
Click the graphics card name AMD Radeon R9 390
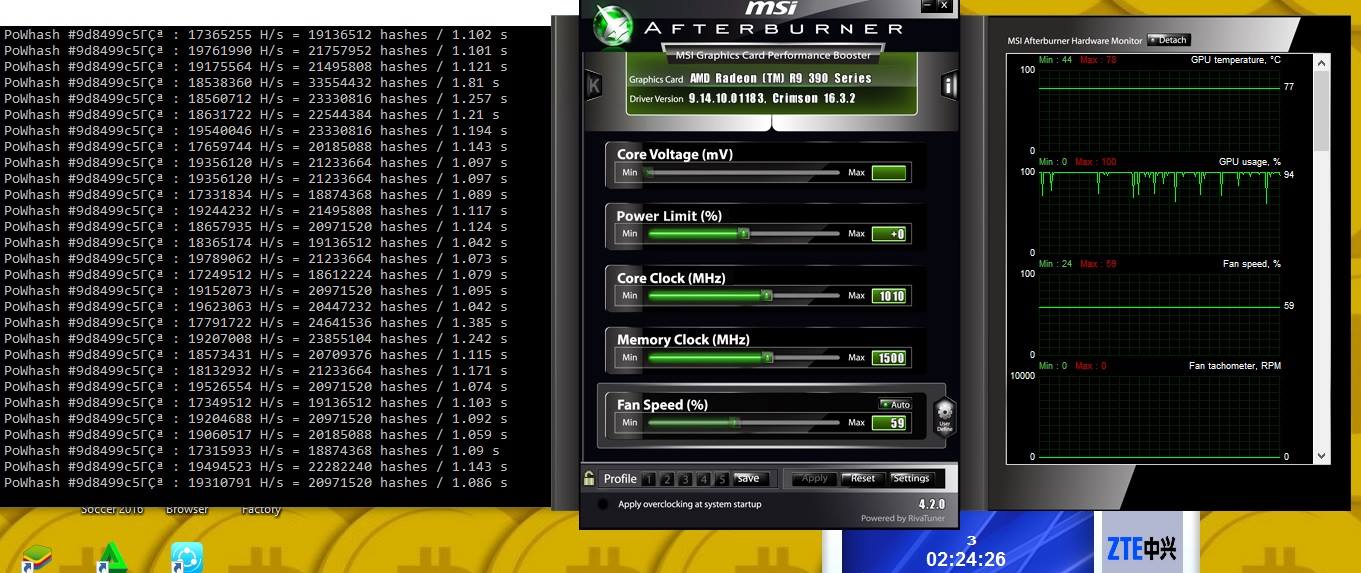point(780,78)
